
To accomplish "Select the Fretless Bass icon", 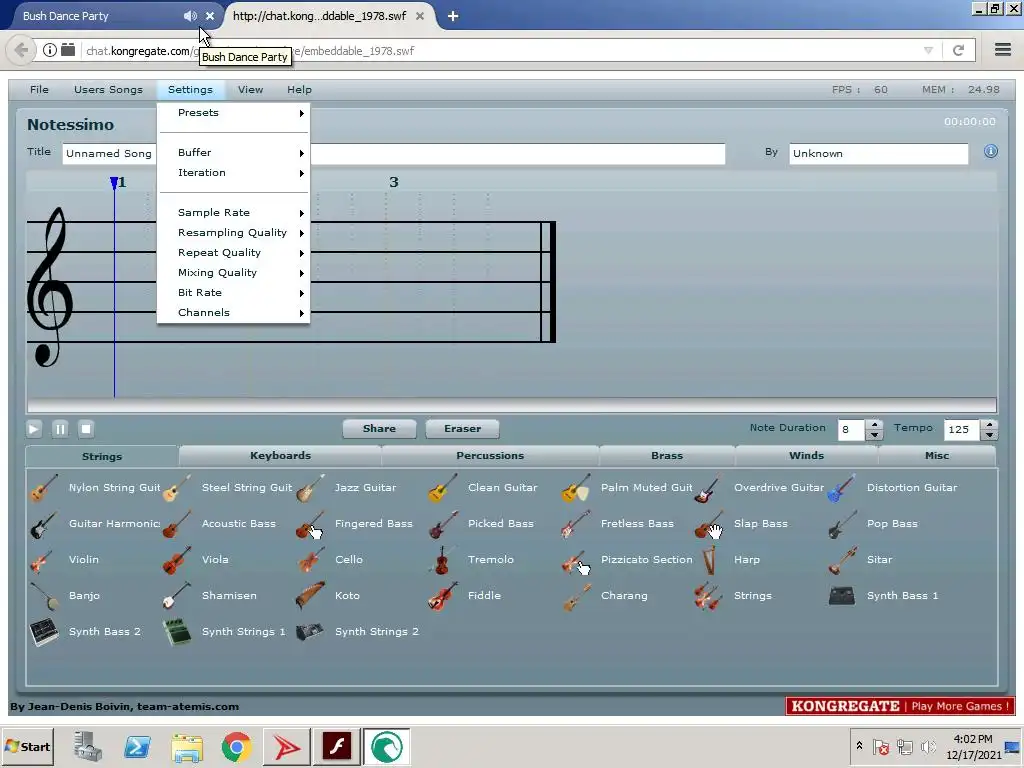I will click(x=576, y=524).
